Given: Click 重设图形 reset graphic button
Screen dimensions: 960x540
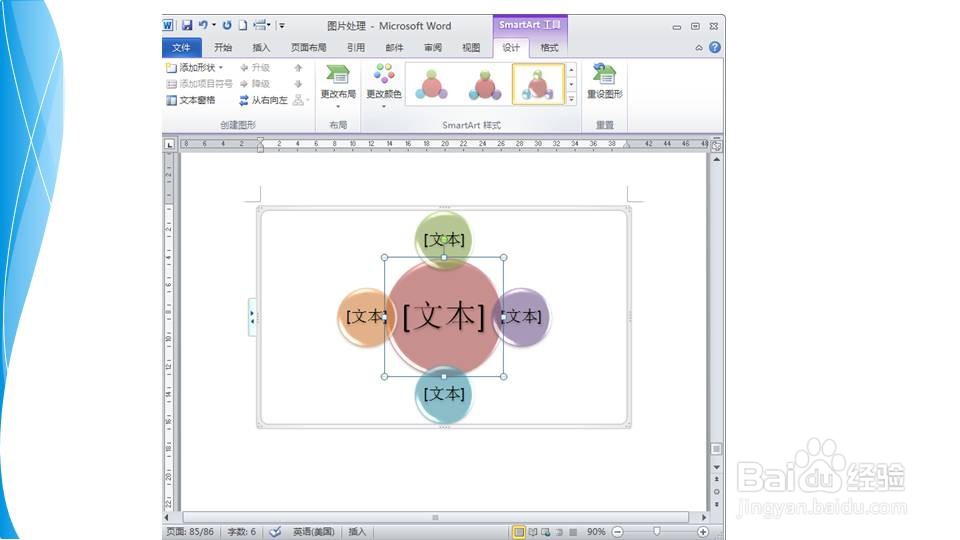Looking at the screenshot, I should [604, 81].
